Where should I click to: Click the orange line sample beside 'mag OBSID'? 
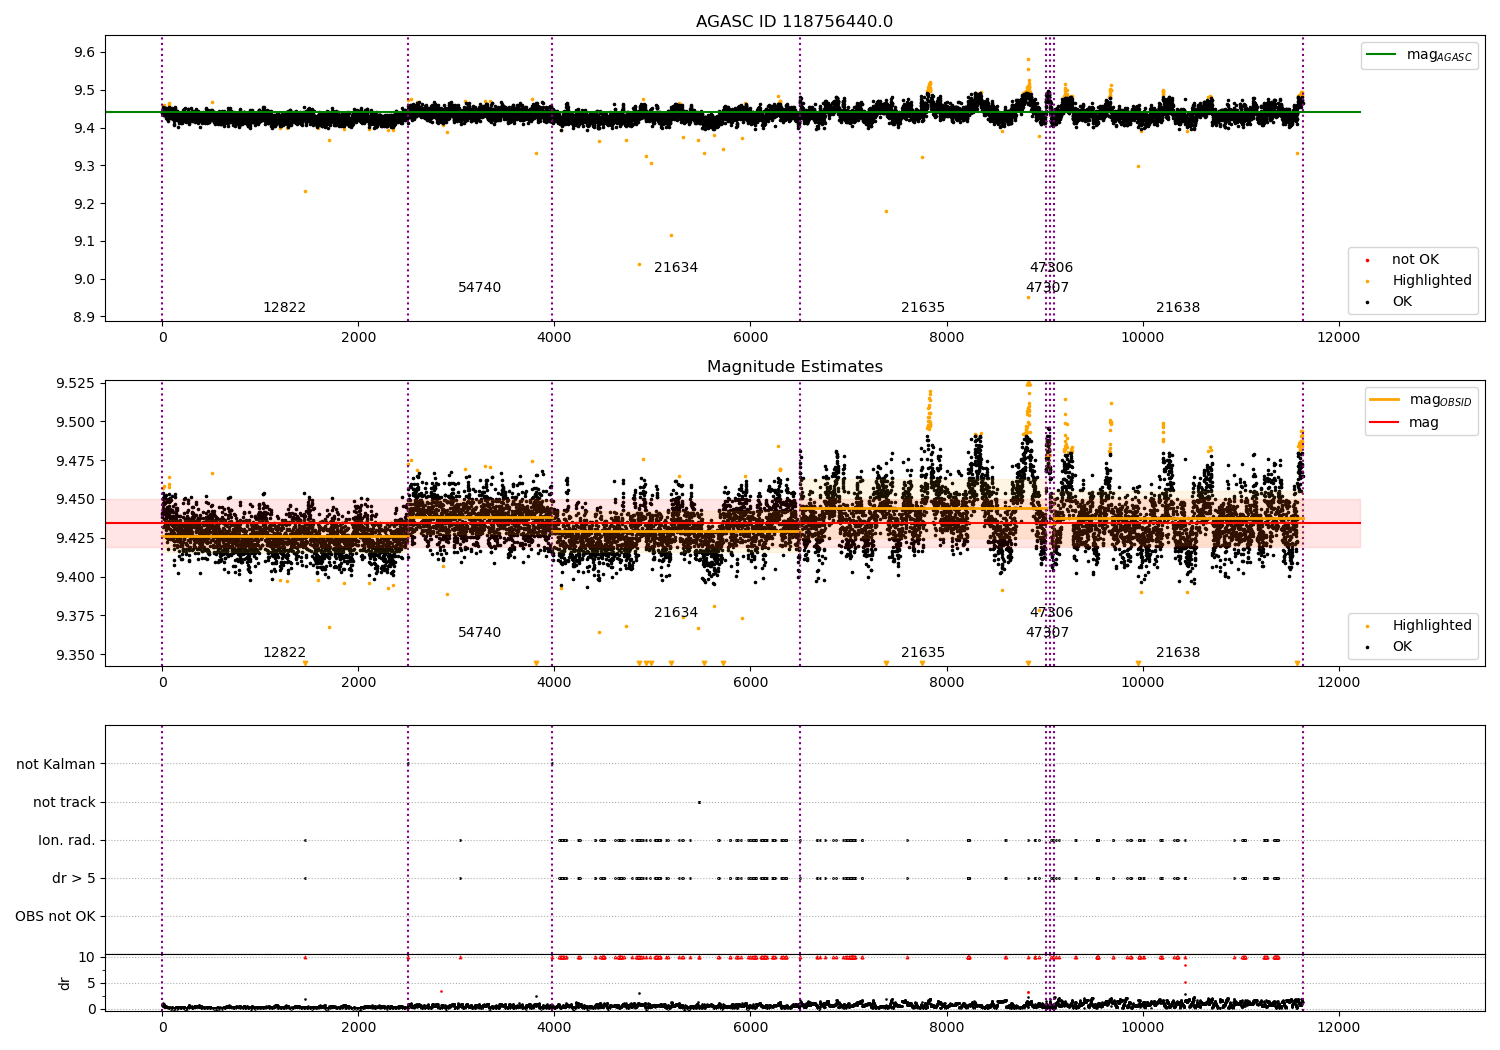tap(1385, 400)
